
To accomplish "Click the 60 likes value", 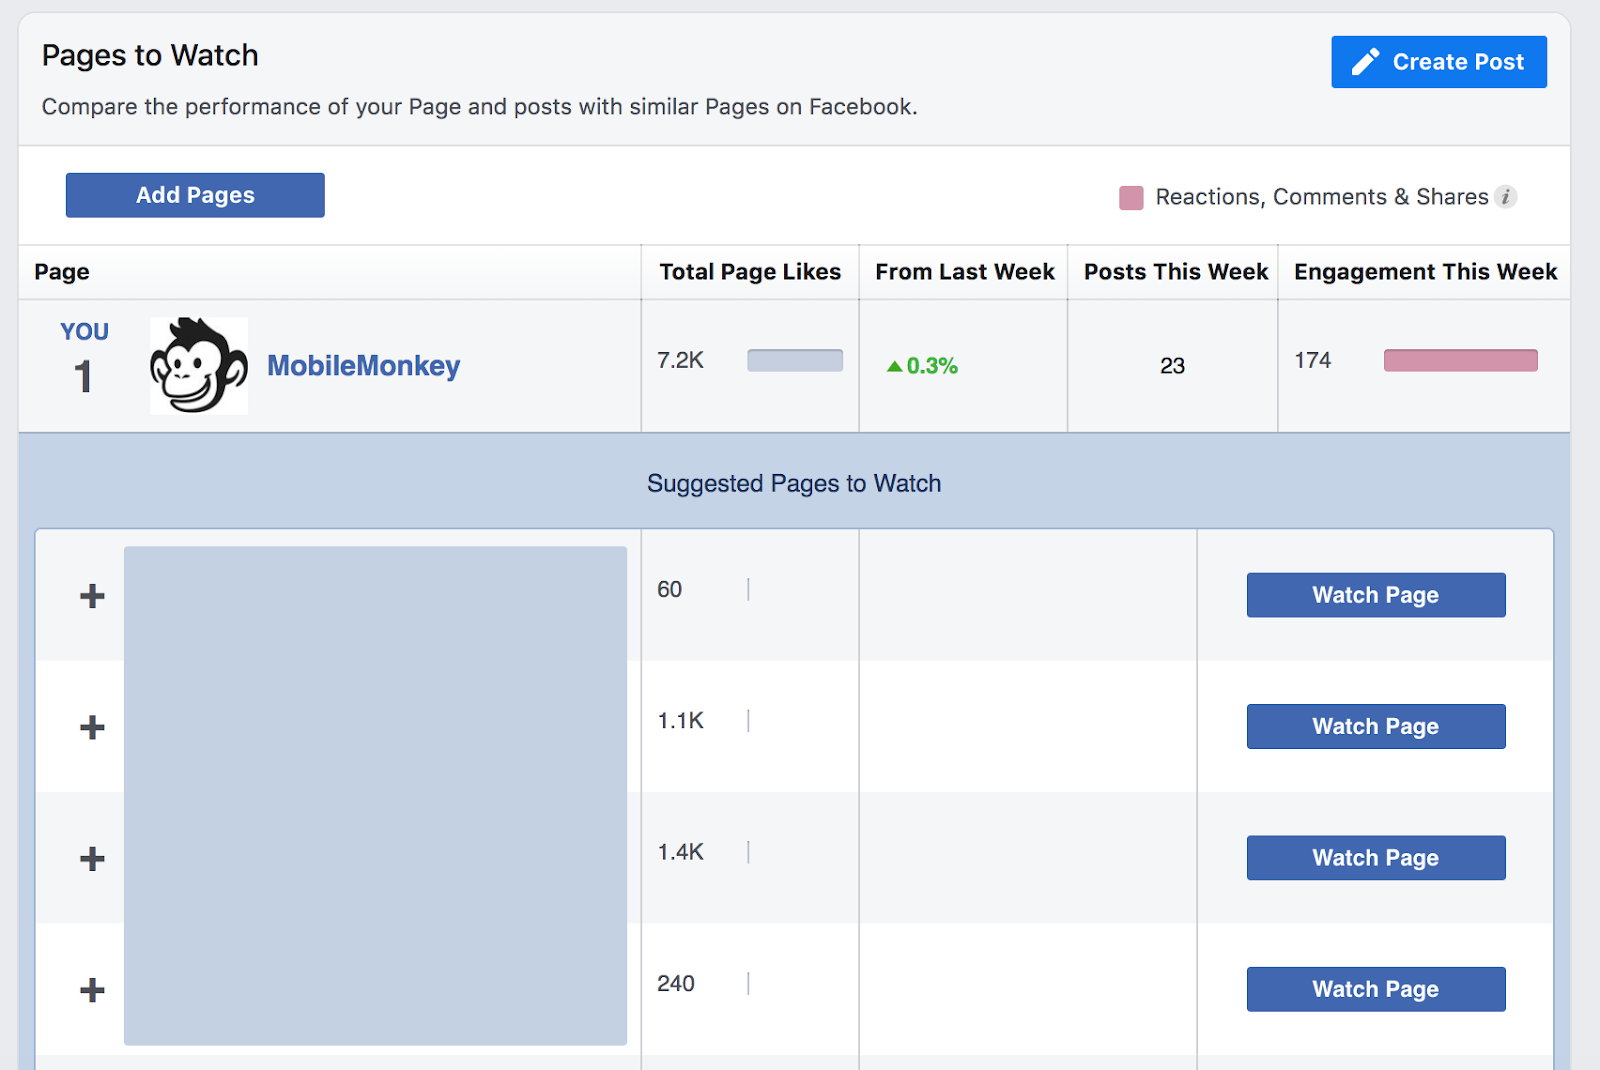I will pos(670,590).
